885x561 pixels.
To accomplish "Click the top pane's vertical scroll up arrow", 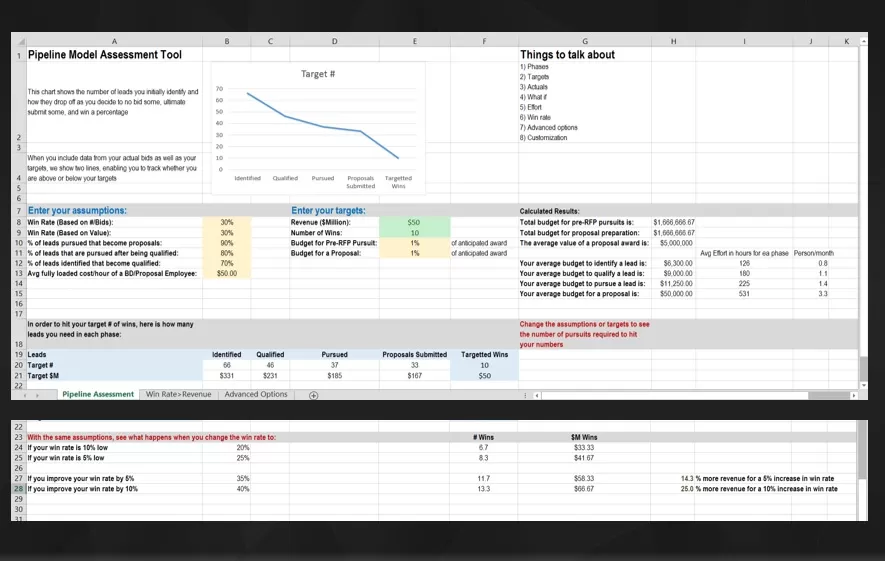I will point(861,41).
